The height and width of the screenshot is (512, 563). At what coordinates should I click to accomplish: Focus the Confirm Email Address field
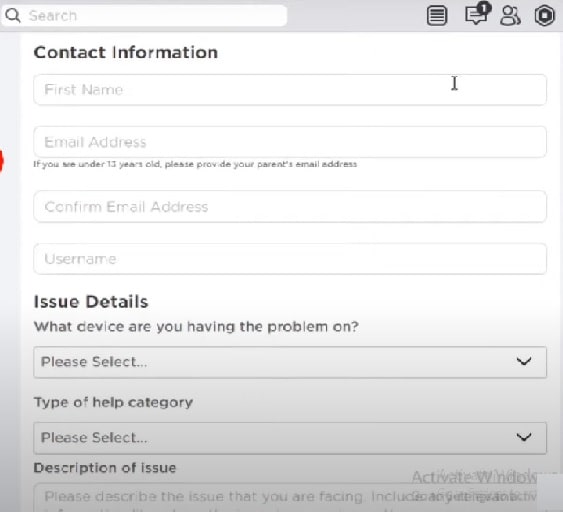[x=290, y=206]
